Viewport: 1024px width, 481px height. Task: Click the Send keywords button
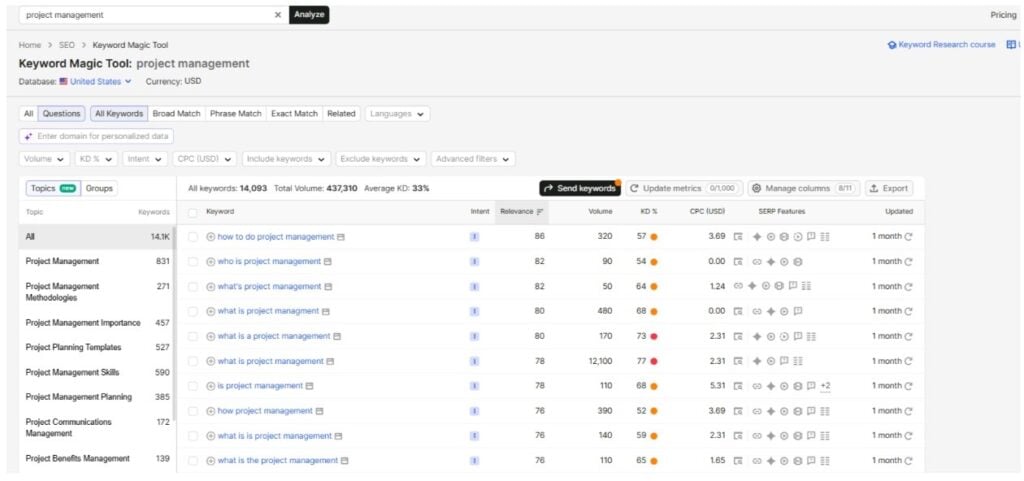(x=580, y=188)
